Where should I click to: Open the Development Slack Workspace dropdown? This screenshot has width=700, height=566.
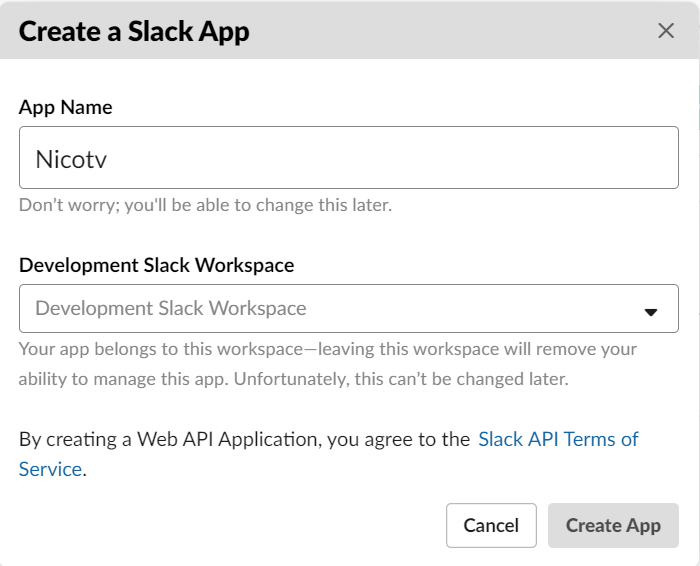tap(348, 308)
